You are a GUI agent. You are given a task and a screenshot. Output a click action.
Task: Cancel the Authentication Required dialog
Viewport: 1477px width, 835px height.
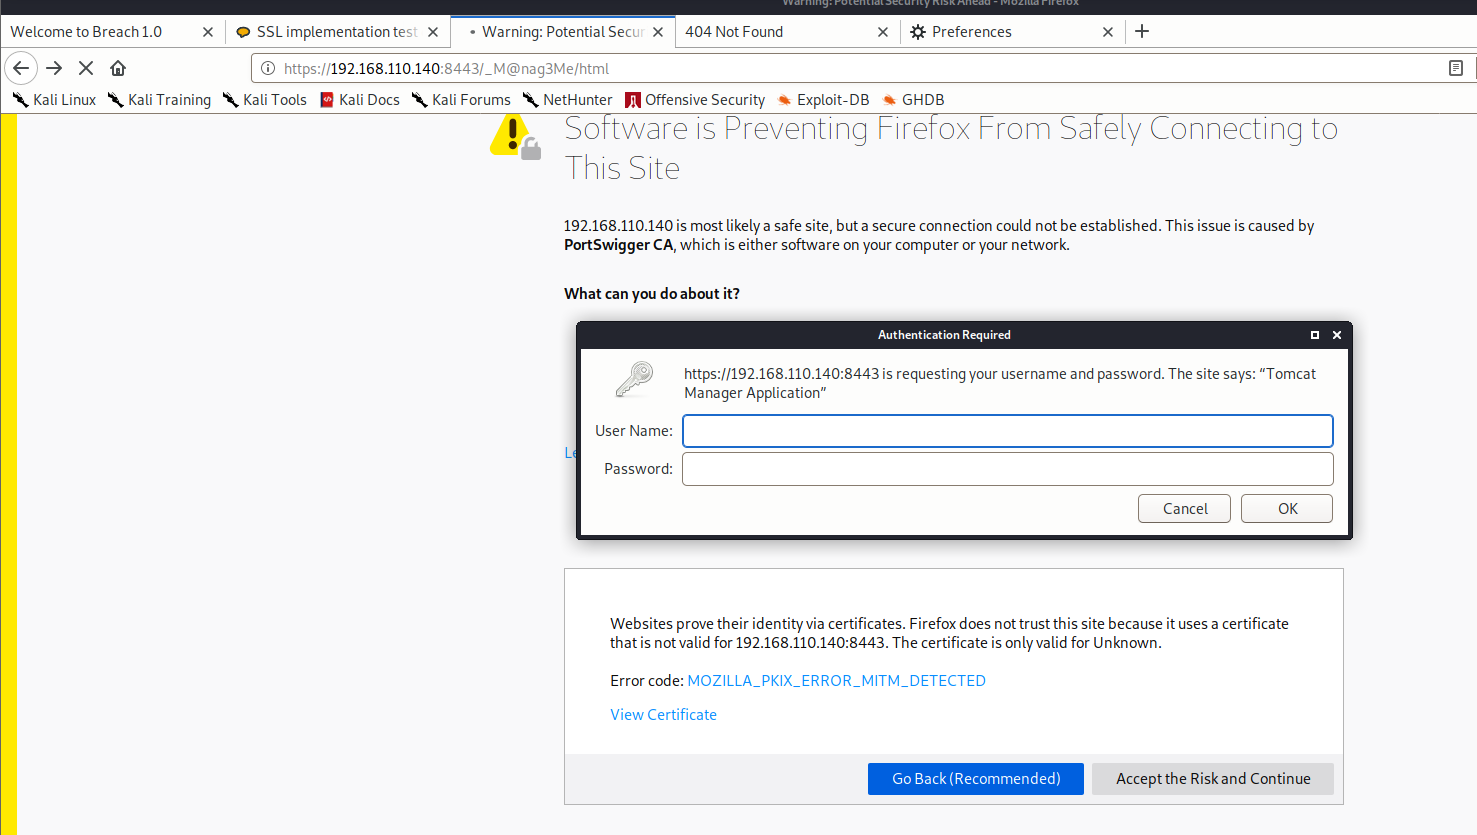coord(1185,508)
